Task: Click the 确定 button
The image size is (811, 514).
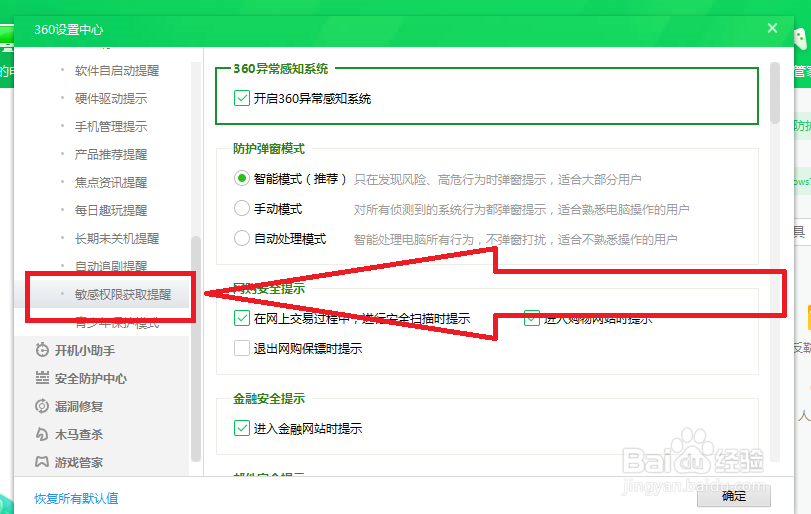Action: [733, 496]
